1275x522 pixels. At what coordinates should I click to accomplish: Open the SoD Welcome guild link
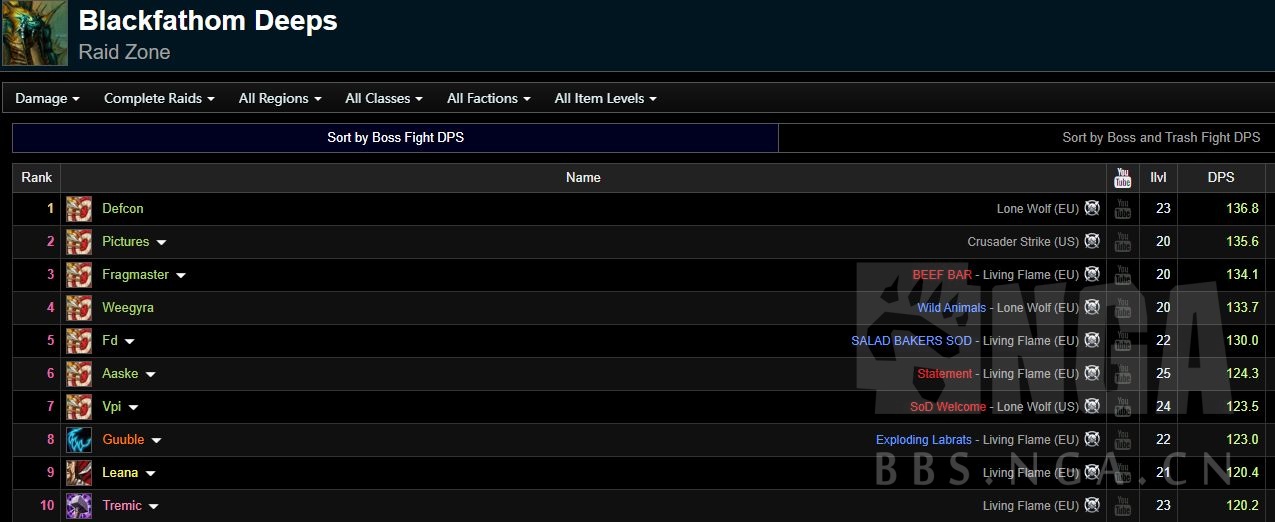tap(948, 407)
